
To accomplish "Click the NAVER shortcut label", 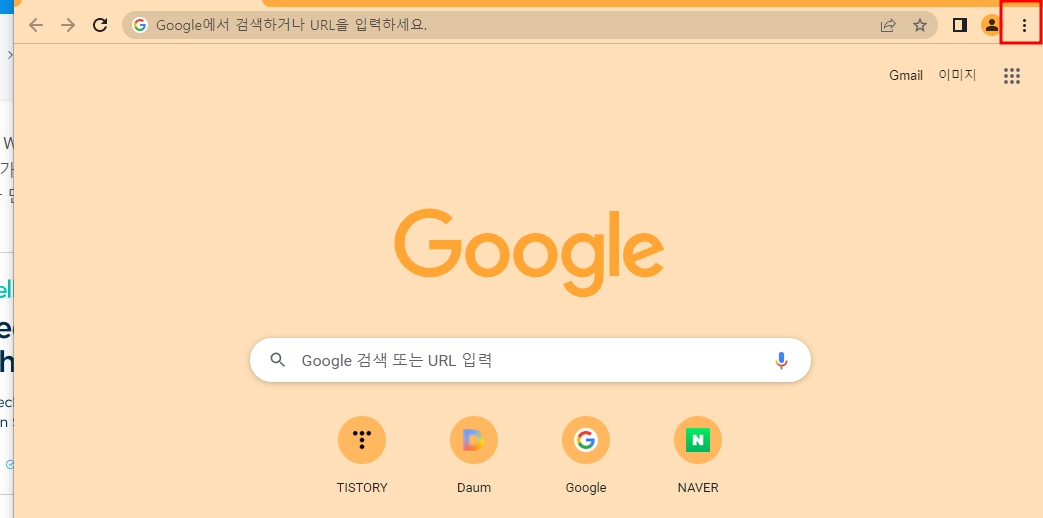I will pyautogui.click(x=698, y=487).
